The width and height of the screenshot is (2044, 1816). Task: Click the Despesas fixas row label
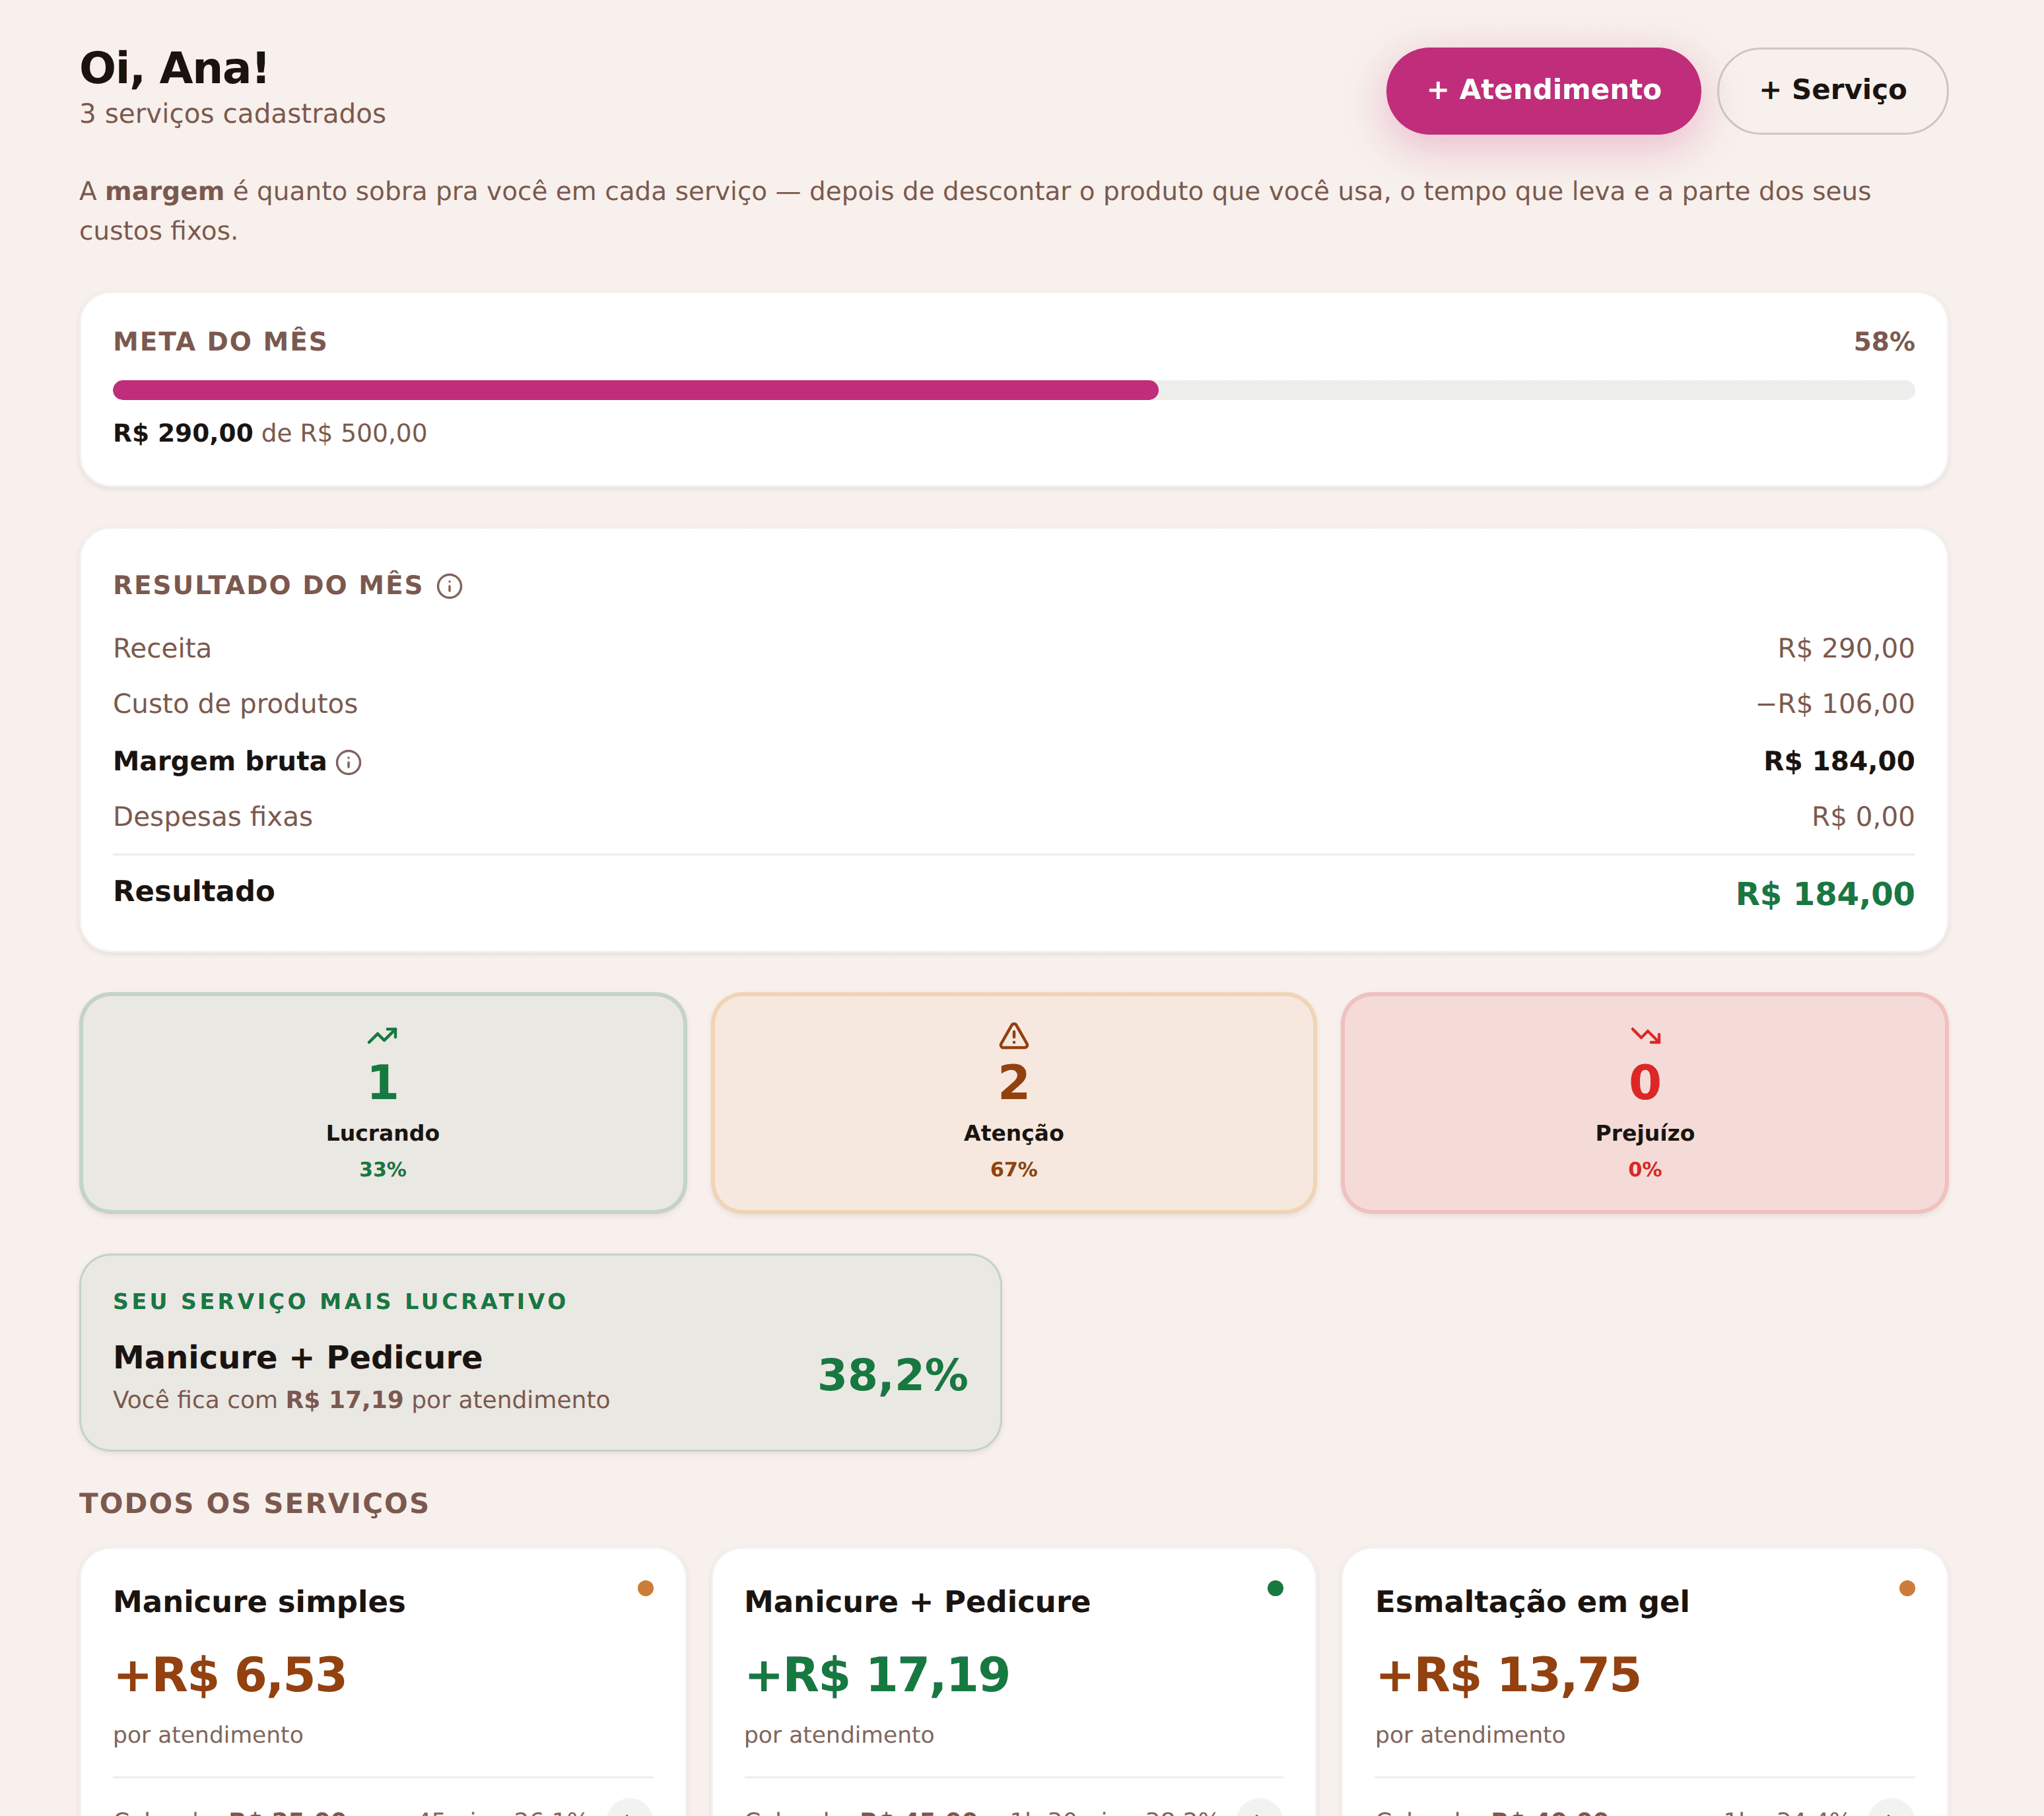click(213, 817)
